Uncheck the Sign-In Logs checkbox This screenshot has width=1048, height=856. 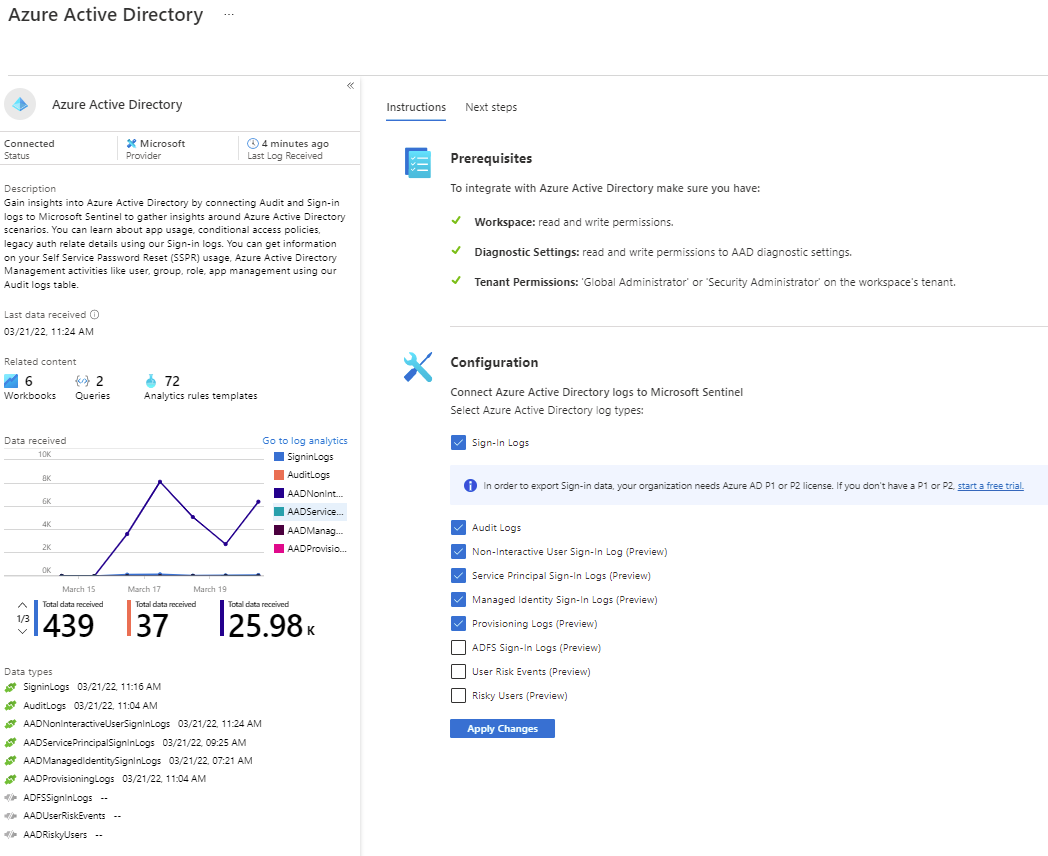point(458,442)
